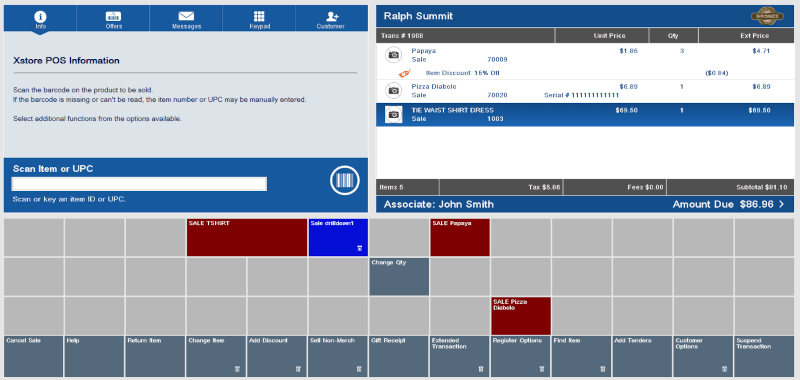Click the Ralph Summit customer name
Image resolution: width=800 pixels, height=380 pixels.
[x=418, y=16]
